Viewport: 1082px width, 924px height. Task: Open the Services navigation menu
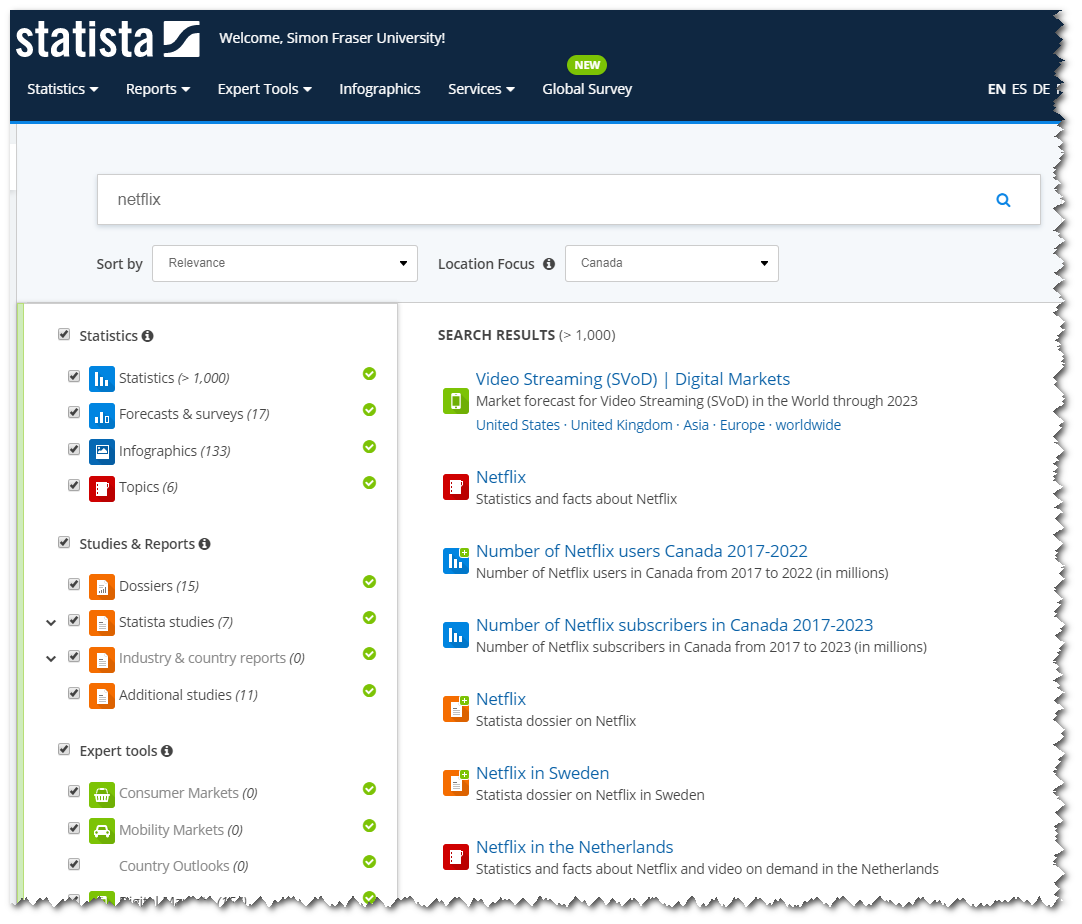(x=481, y=89)
